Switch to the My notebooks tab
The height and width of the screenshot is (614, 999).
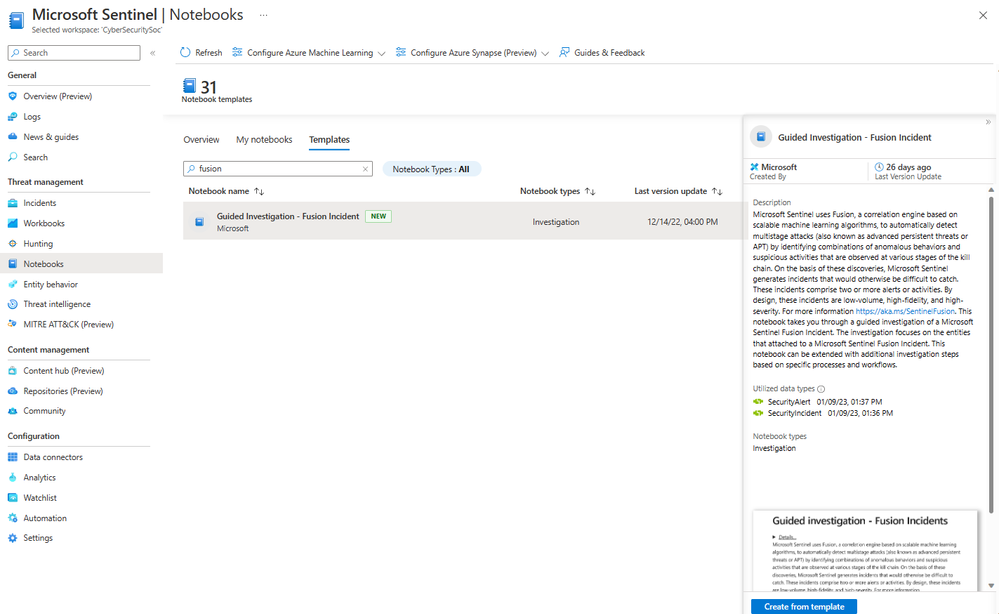click(264, 139)
